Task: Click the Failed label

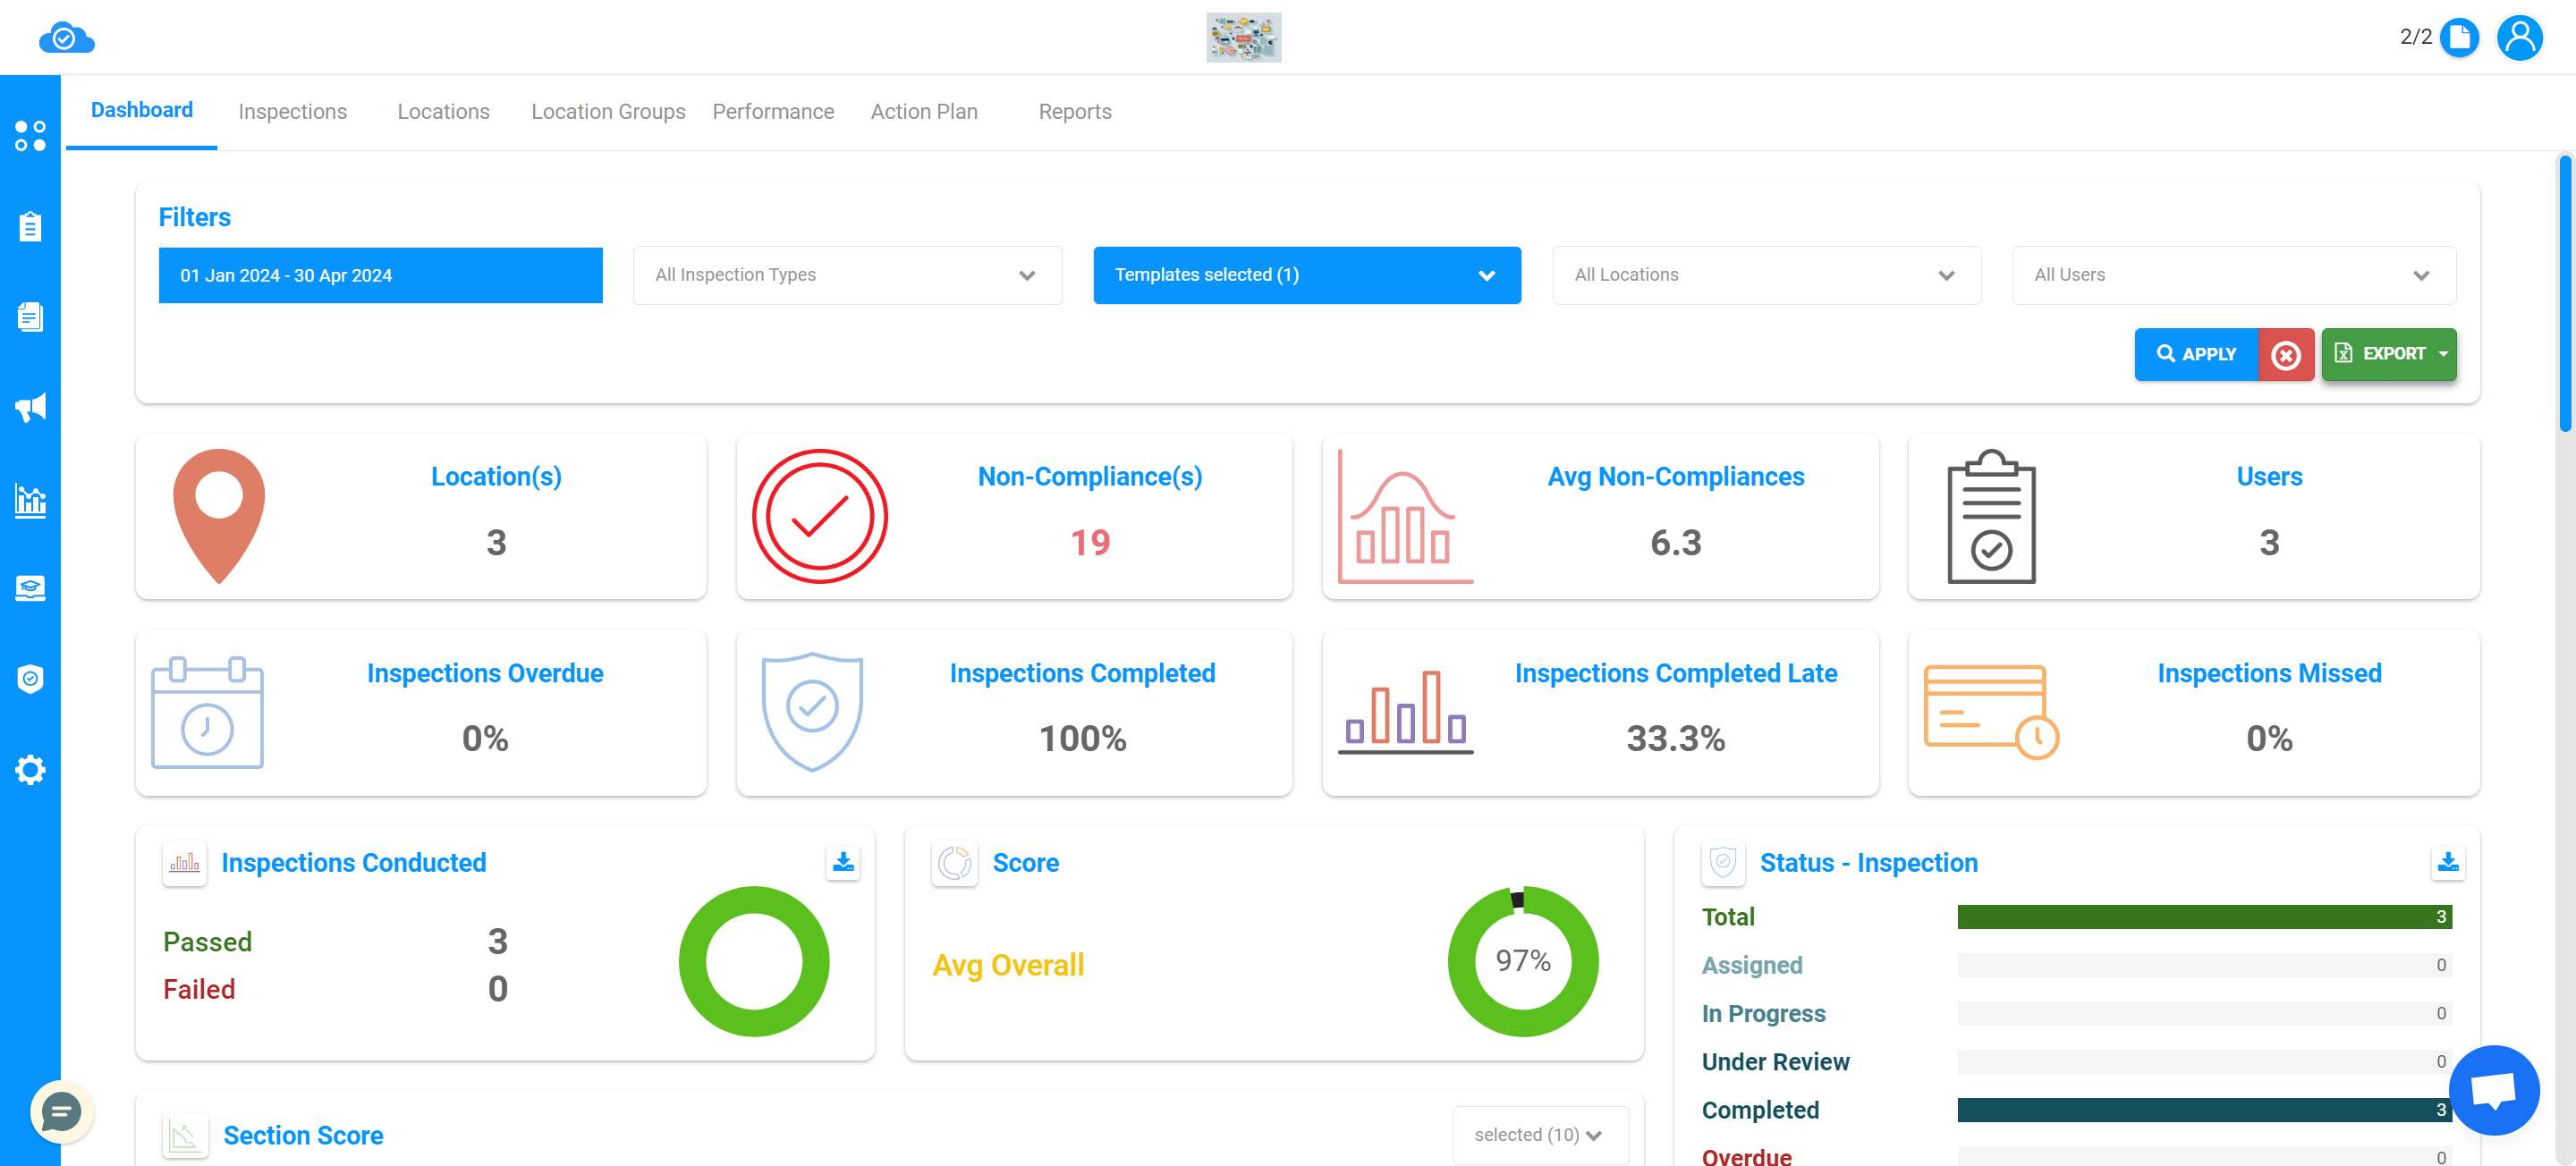Action: coord(199,989)
